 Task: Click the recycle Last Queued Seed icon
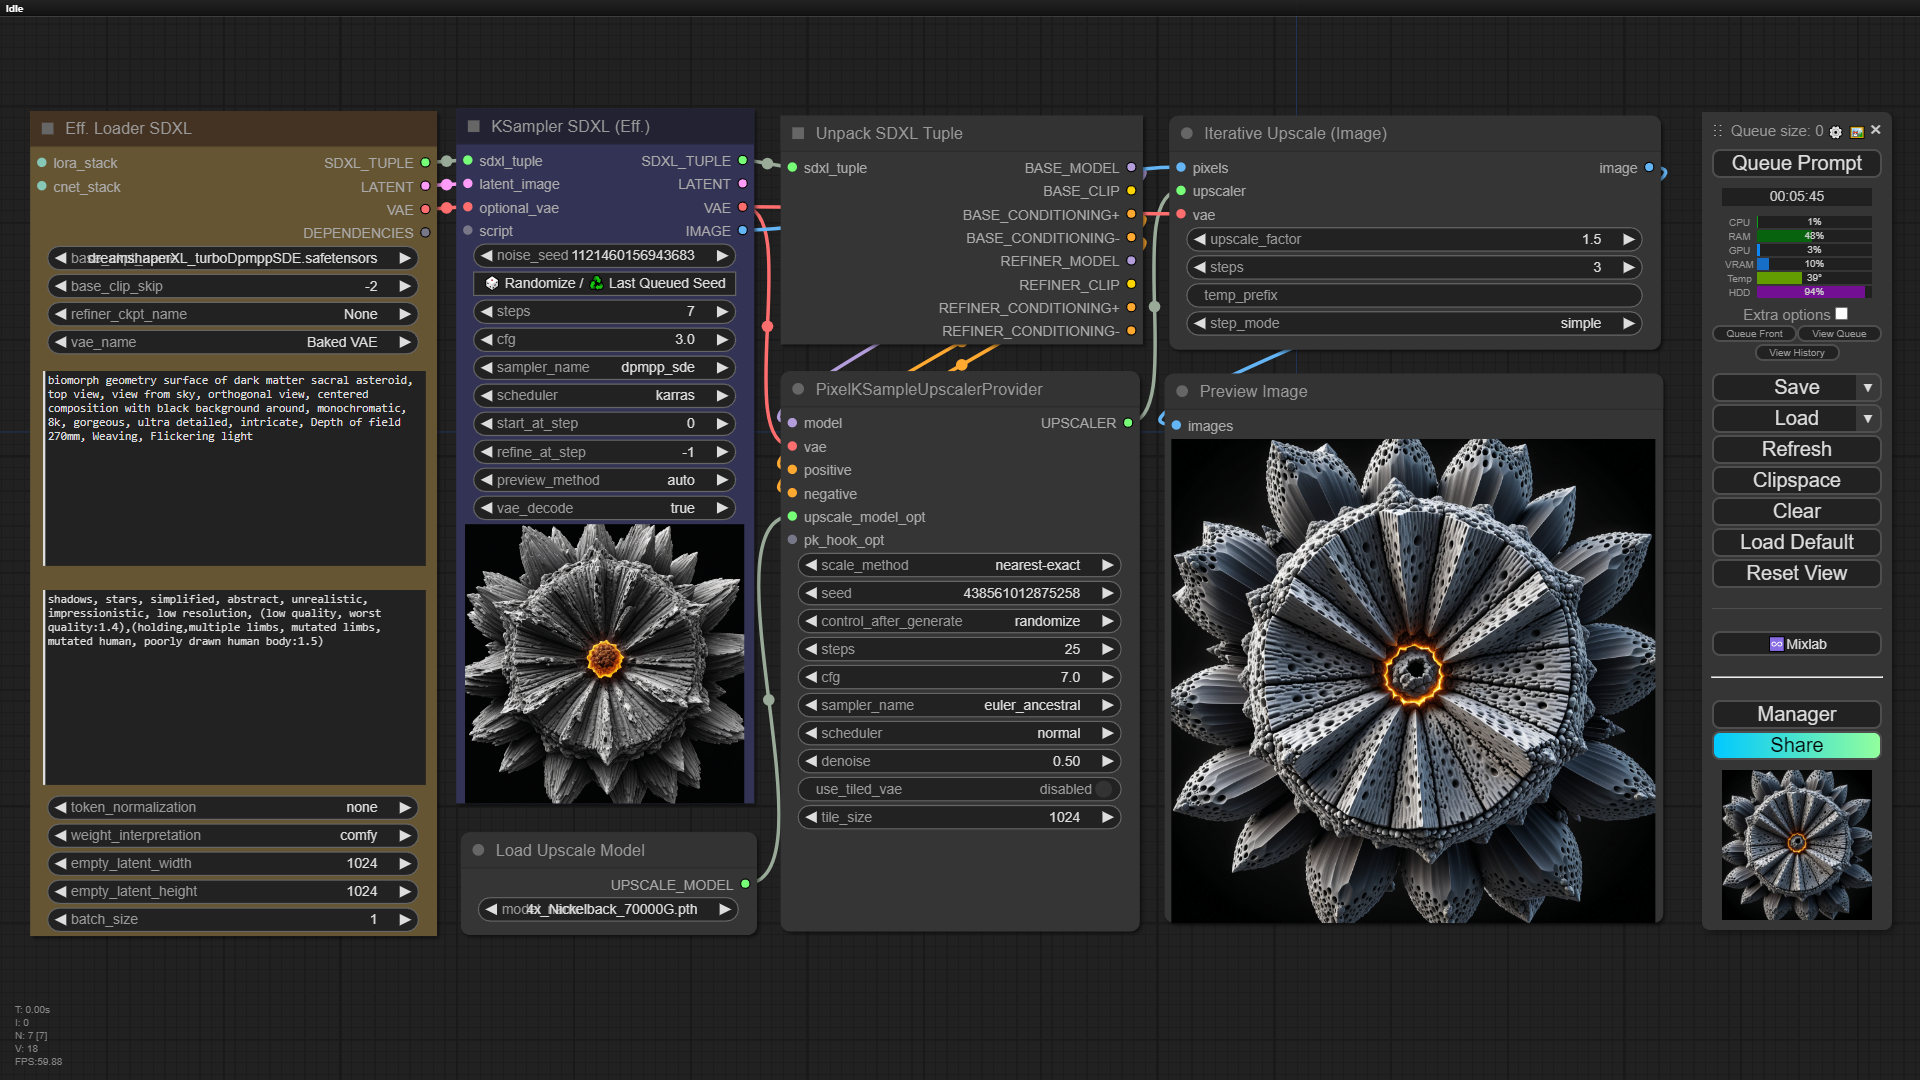point(597,283)
